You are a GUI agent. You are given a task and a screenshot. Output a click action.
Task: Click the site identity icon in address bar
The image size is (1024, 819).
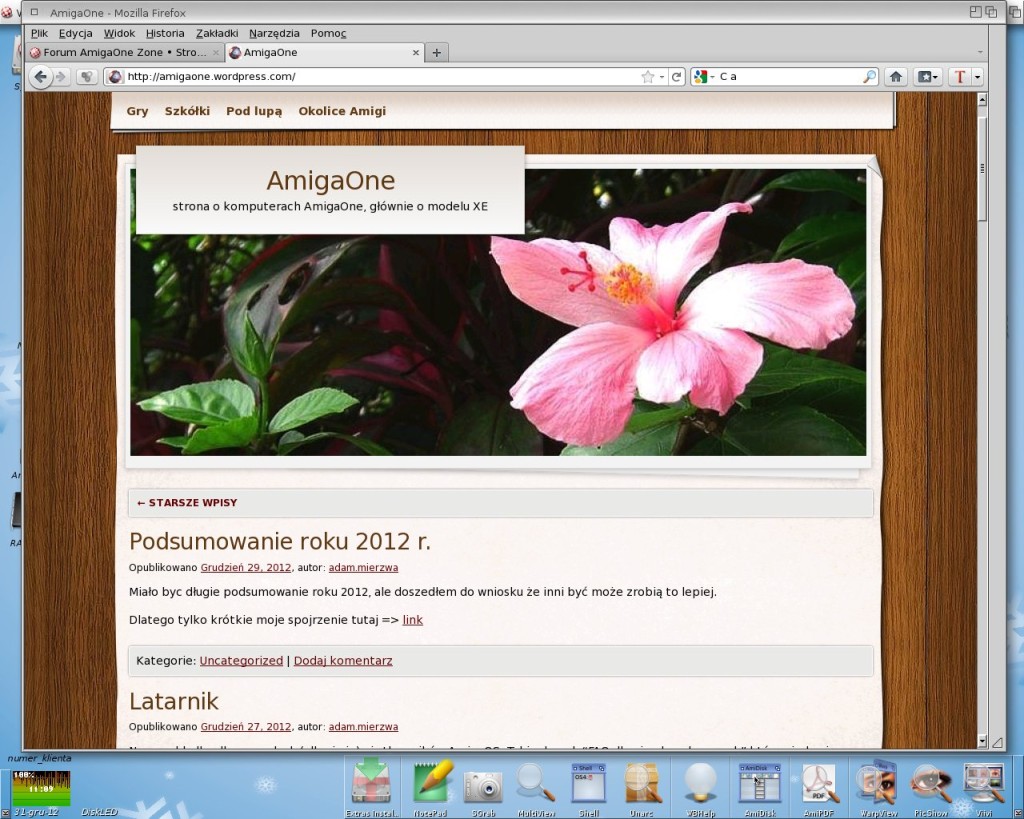[x=115, y=76]
